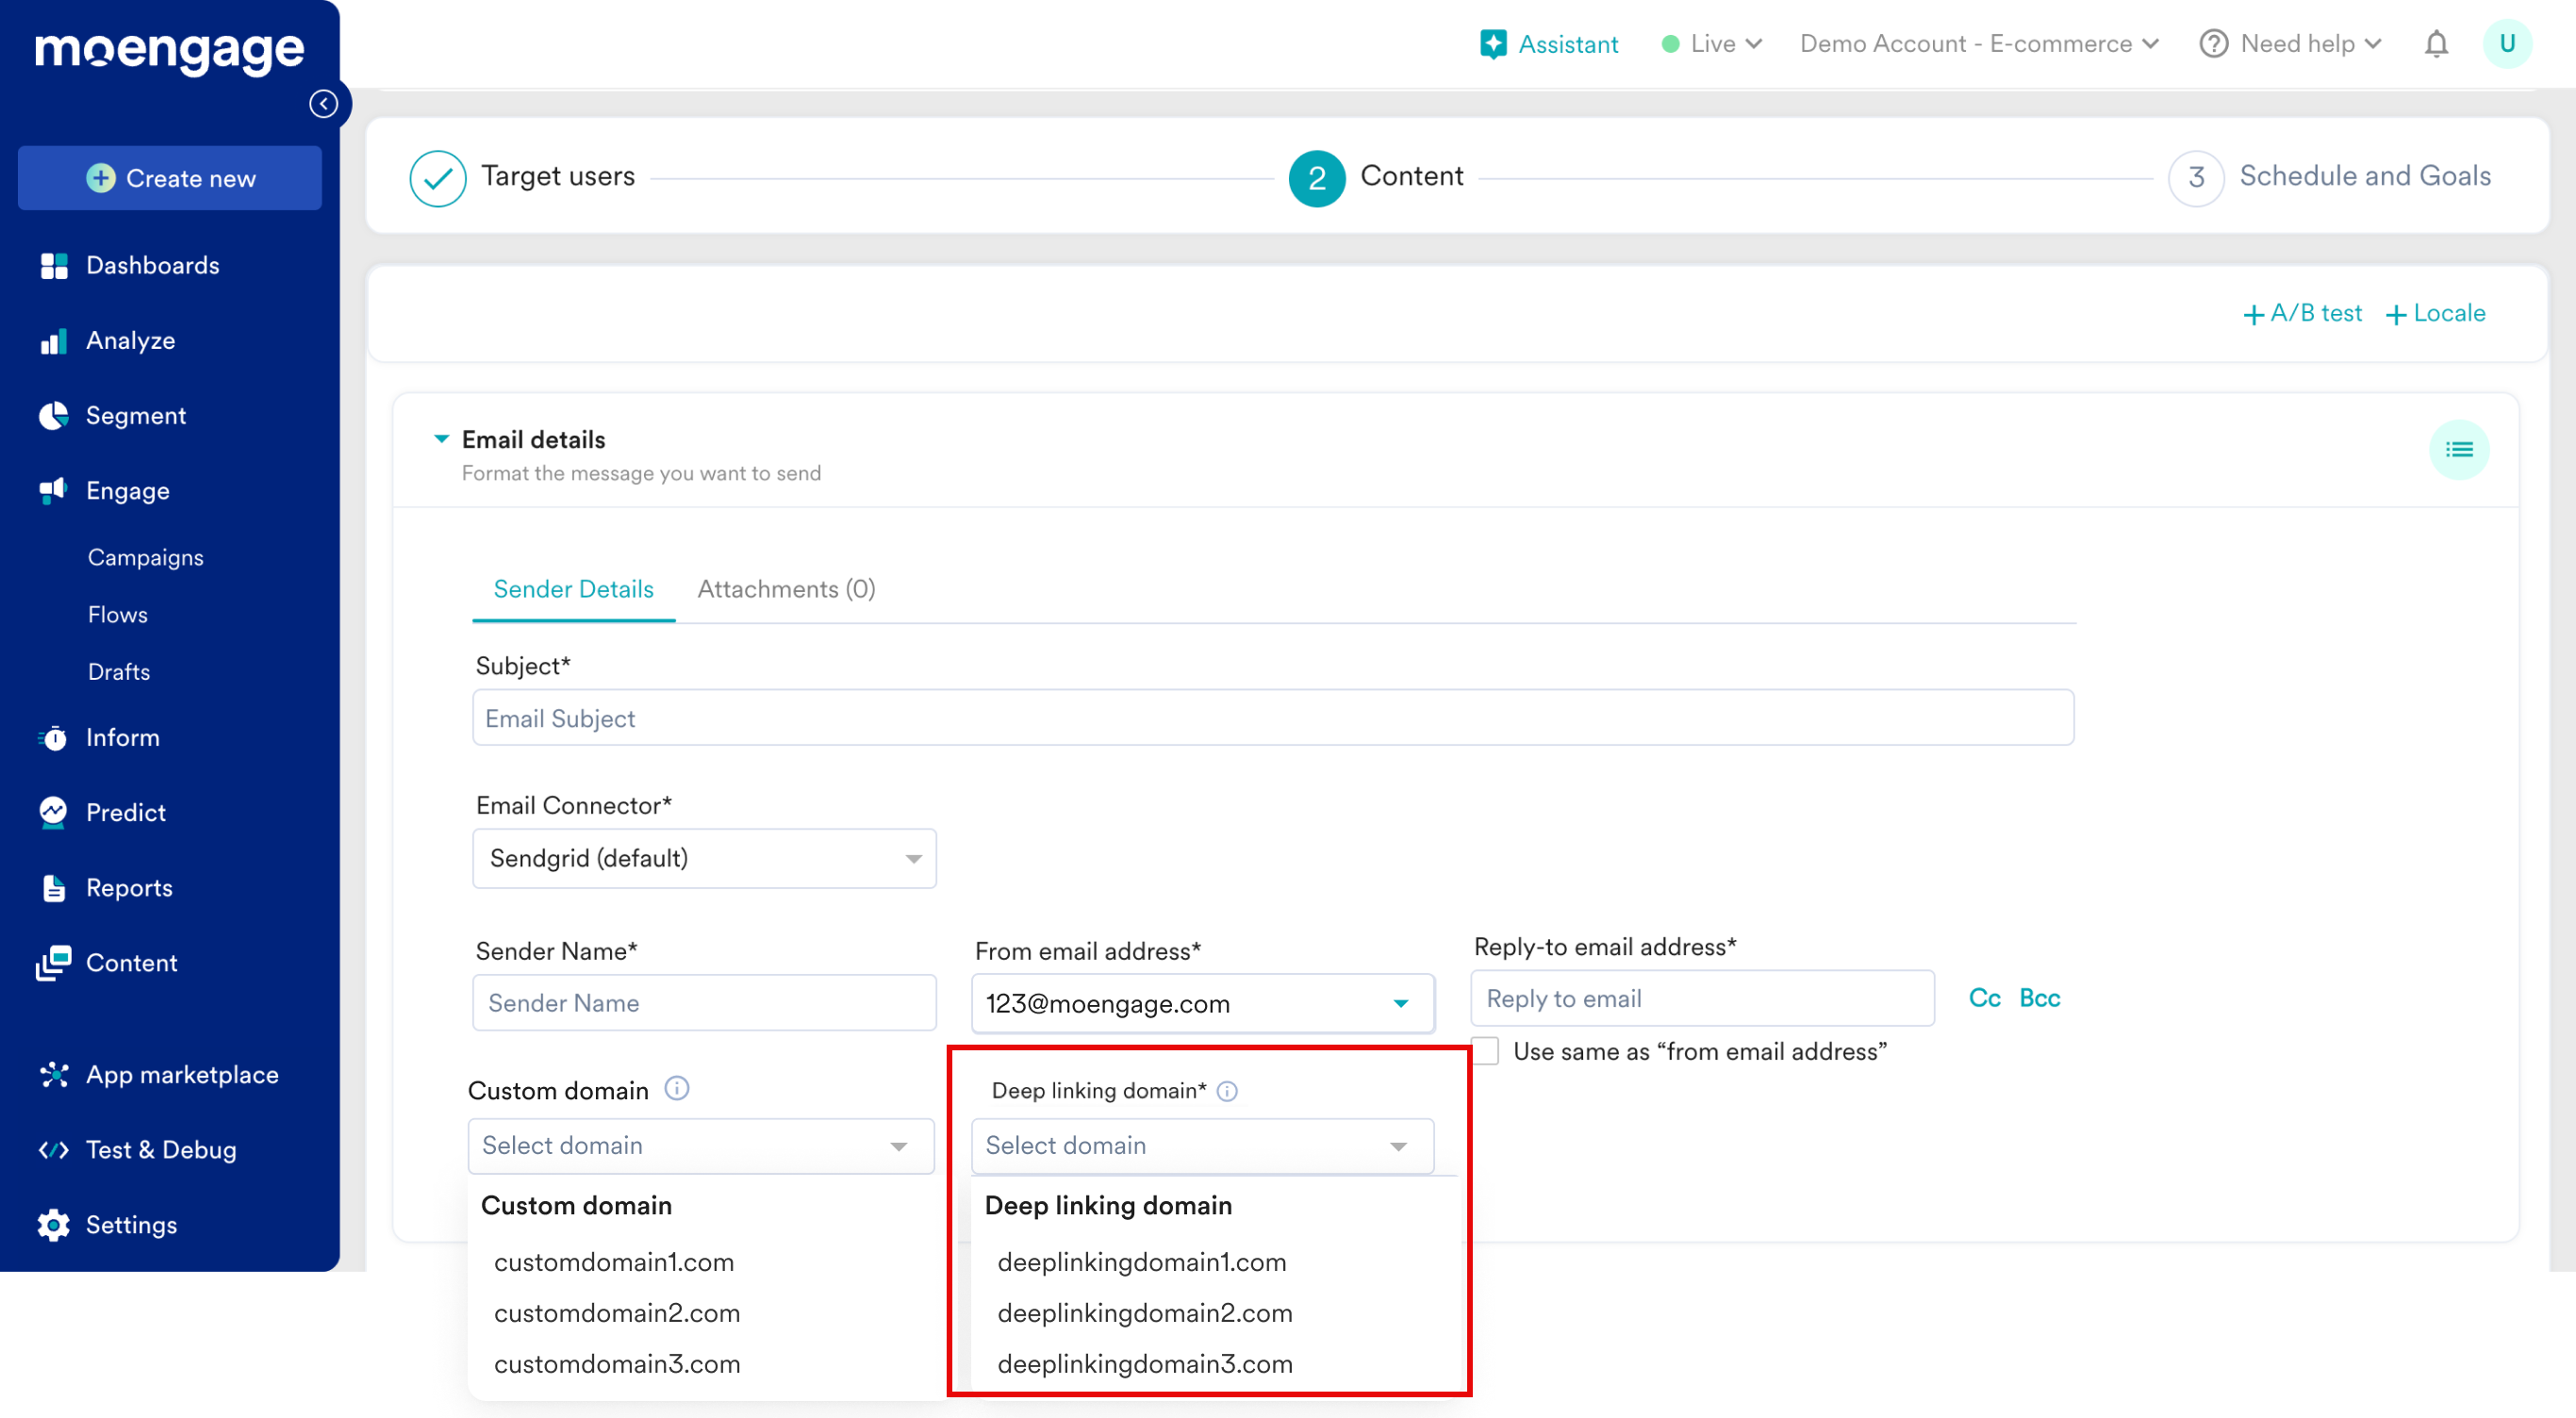
Task: Add an A/B test variation
Action: pos(2302,313)
